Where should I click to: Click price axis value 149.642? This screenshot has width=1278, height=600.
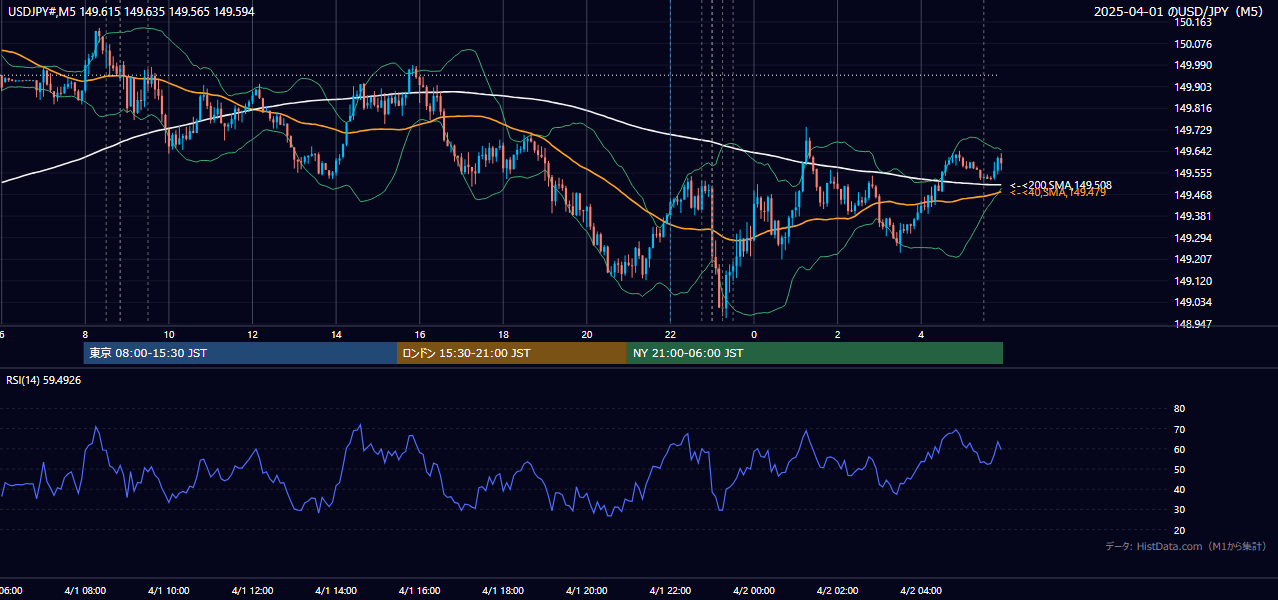pos(1193,152)
